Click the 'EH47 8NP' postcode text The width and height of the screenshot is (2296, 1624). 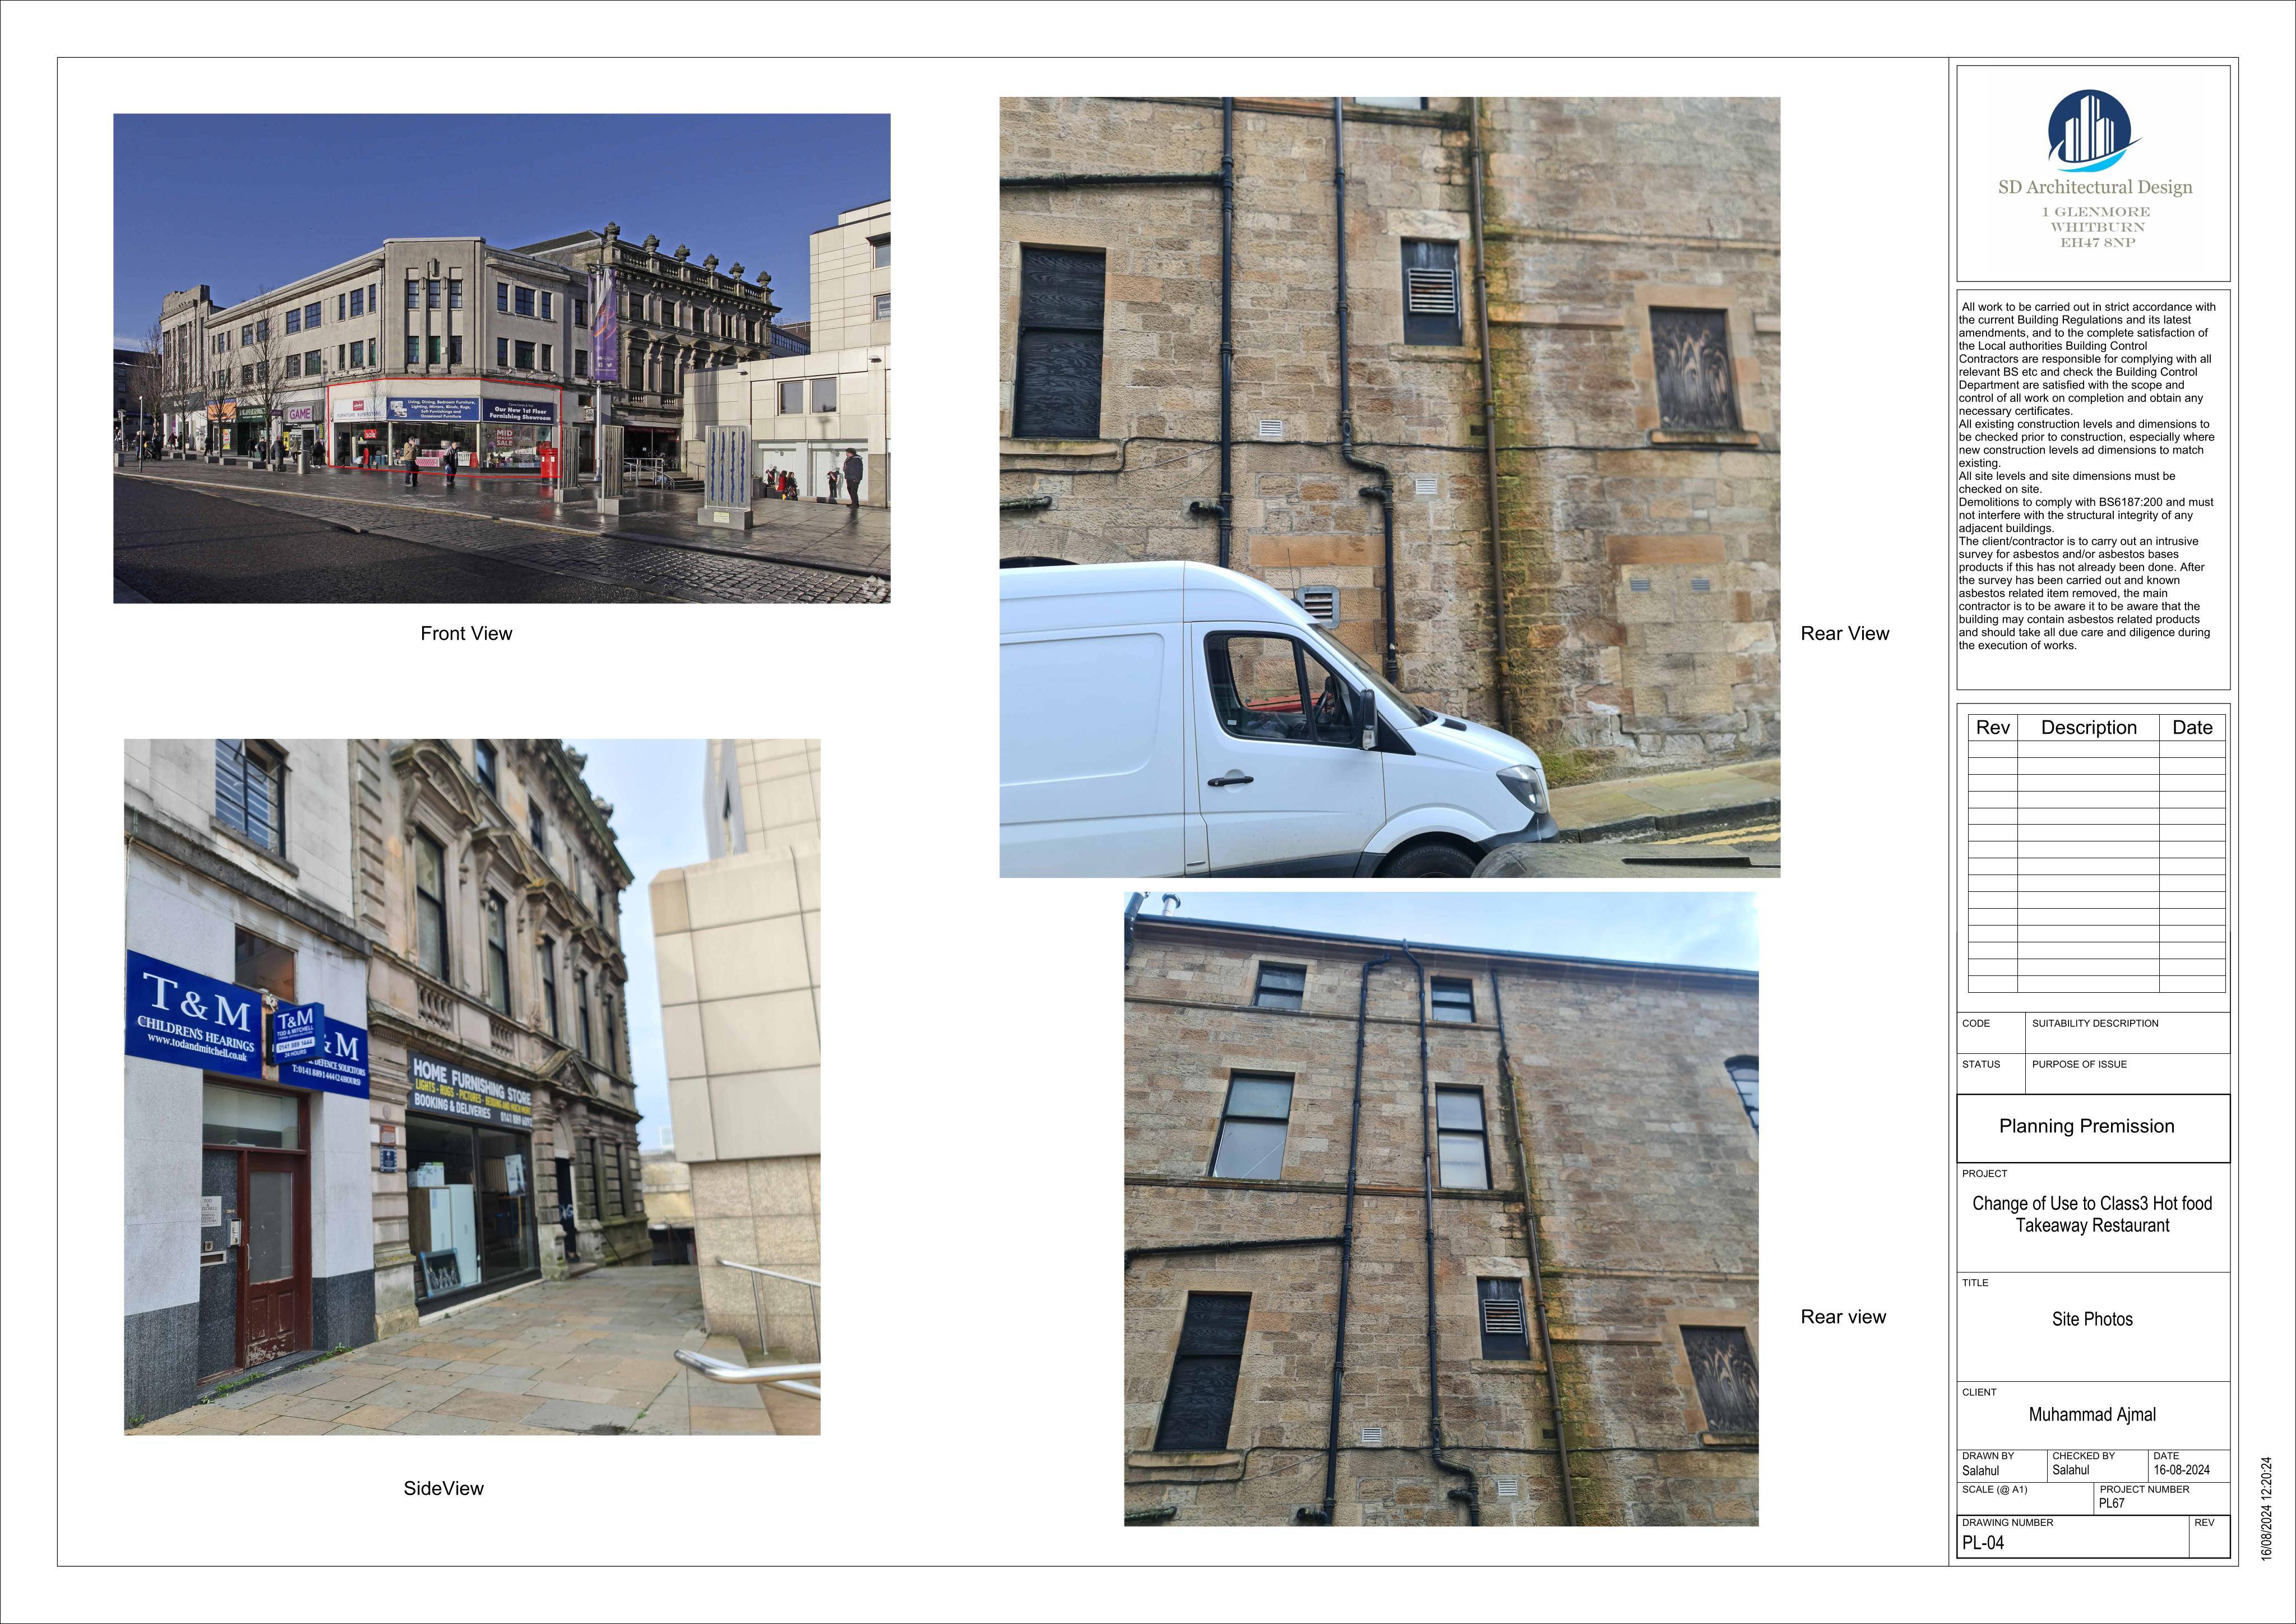[2097, 242]
